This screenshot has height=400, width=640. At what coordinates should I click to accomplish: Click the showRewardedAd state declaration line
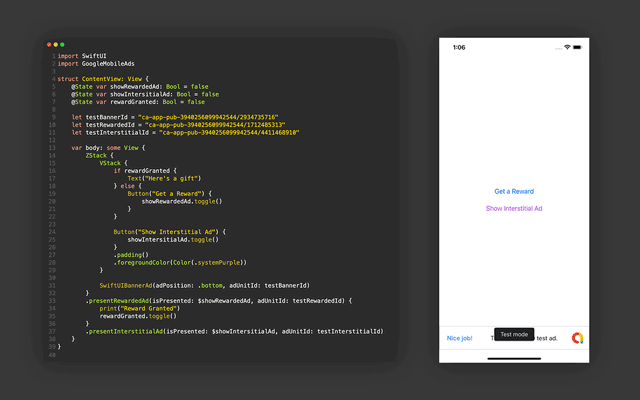tap(140, 87)
